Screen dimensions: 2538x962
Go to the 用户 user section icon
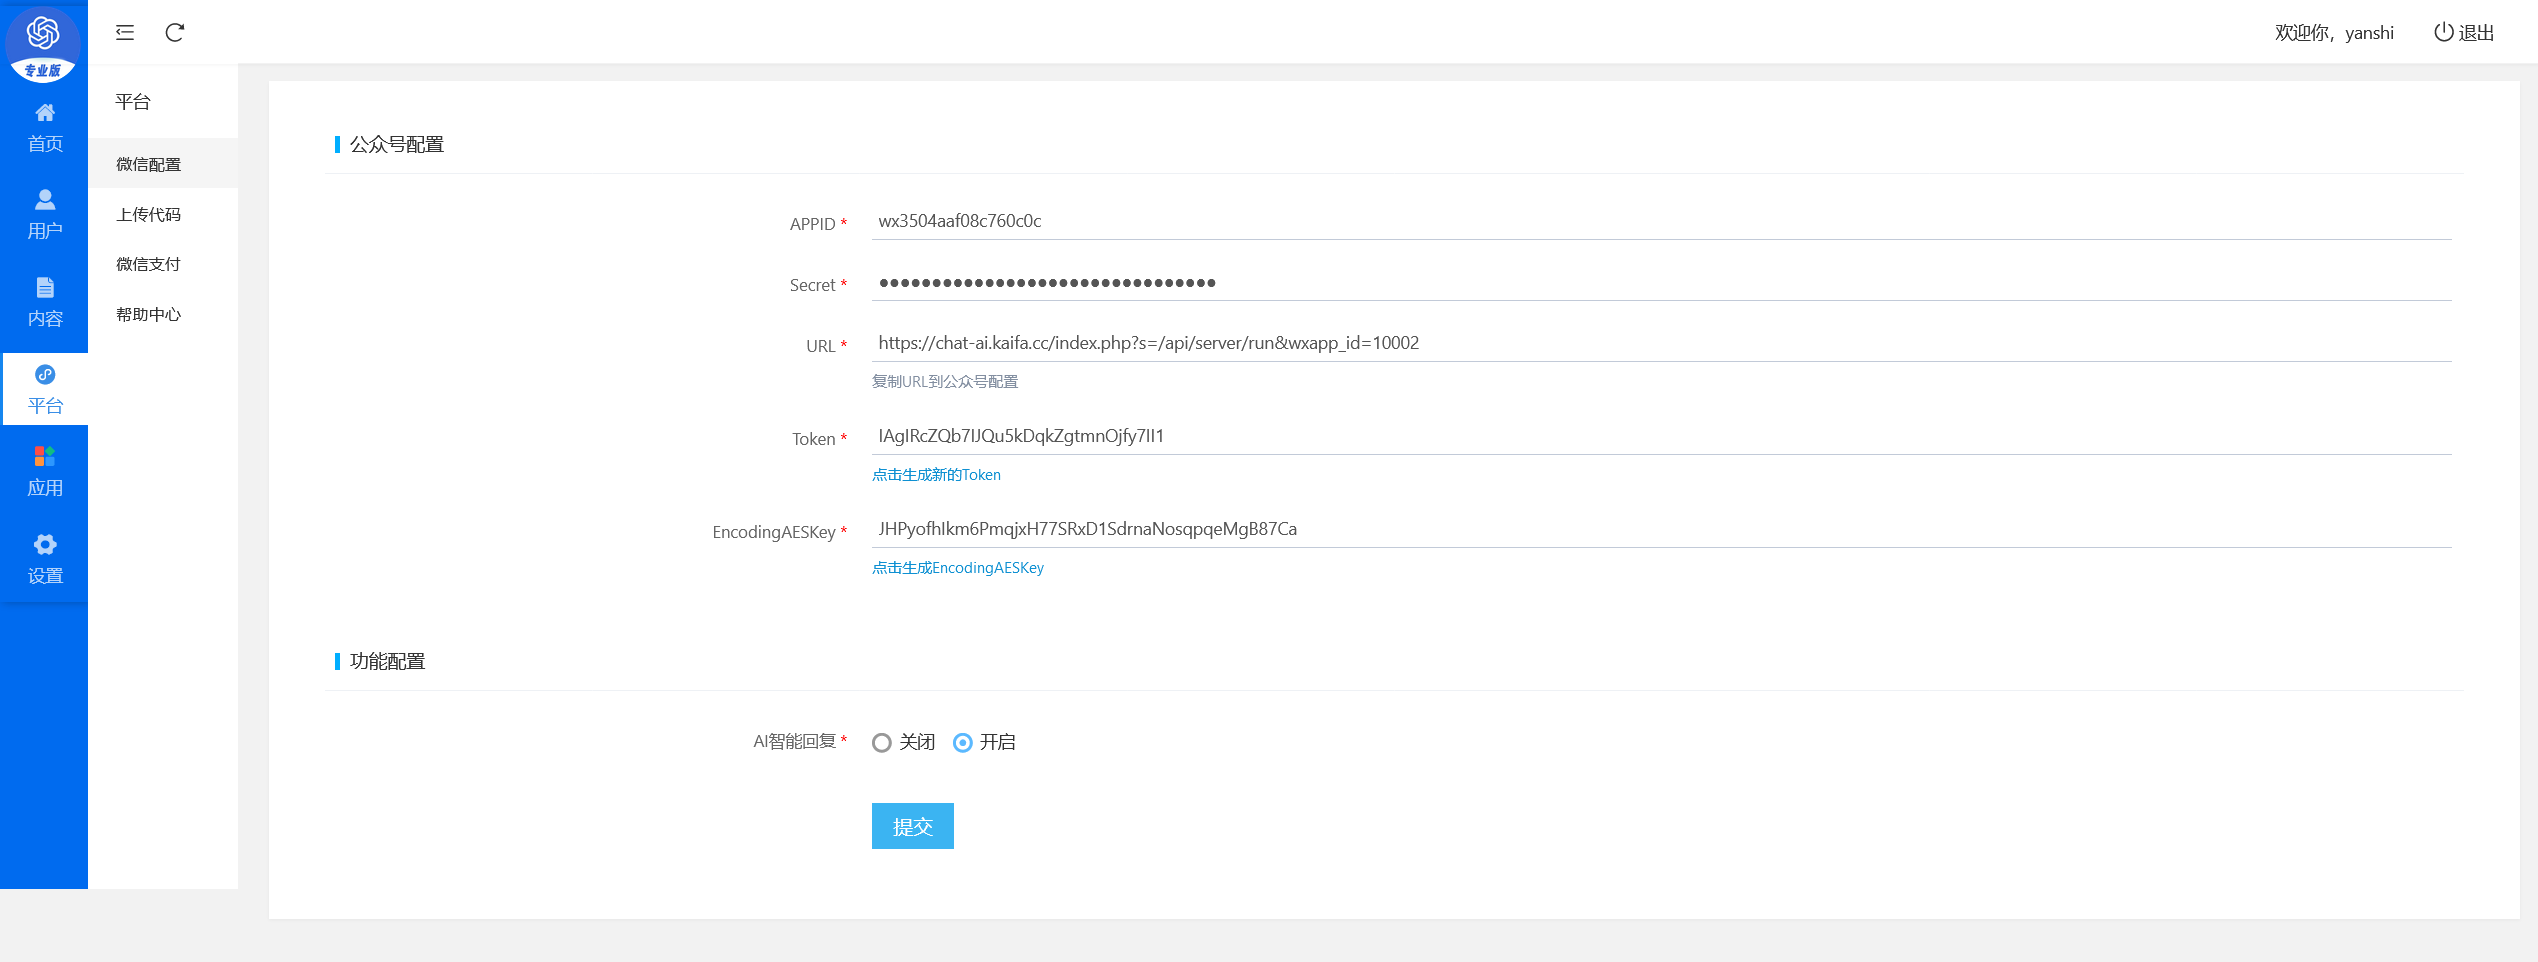click(45, 200)
